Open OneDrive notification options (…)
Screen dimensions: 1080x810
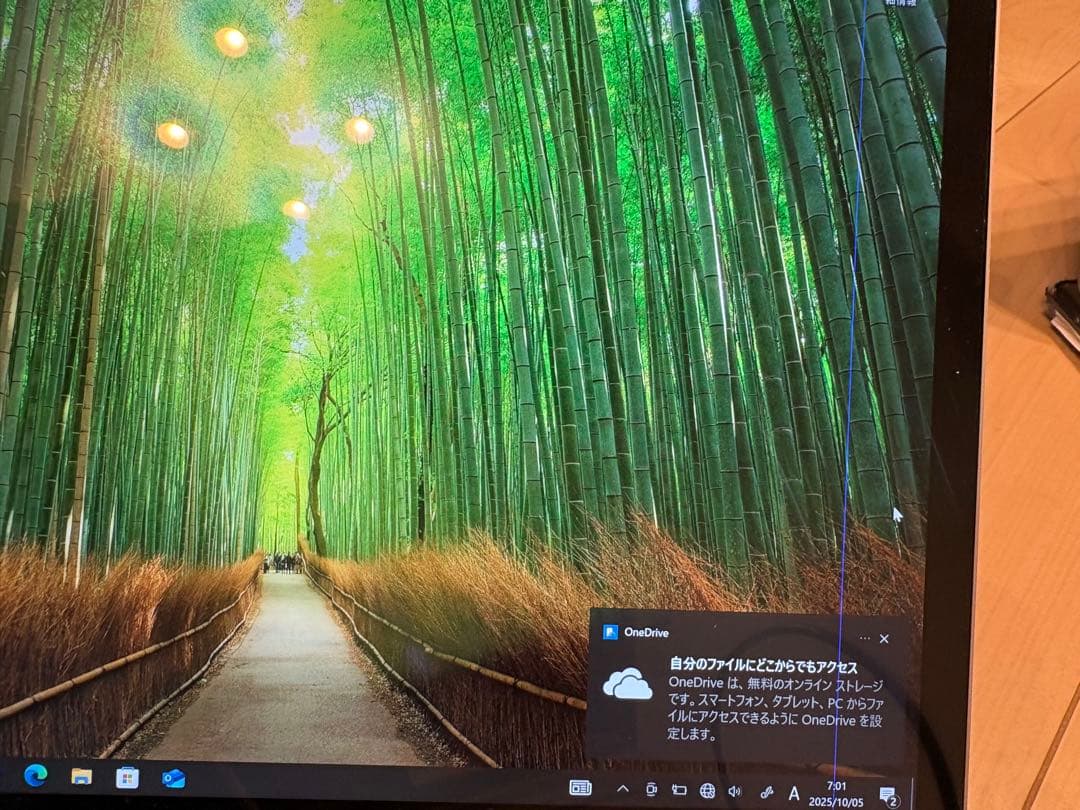click(864, 638)
